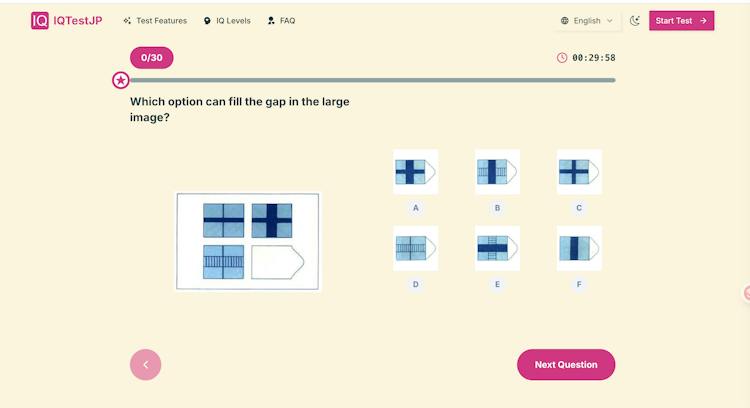The height and width of the screenshot is (408, 750).
Task: Select answer option A image
Action: (415, 172)
